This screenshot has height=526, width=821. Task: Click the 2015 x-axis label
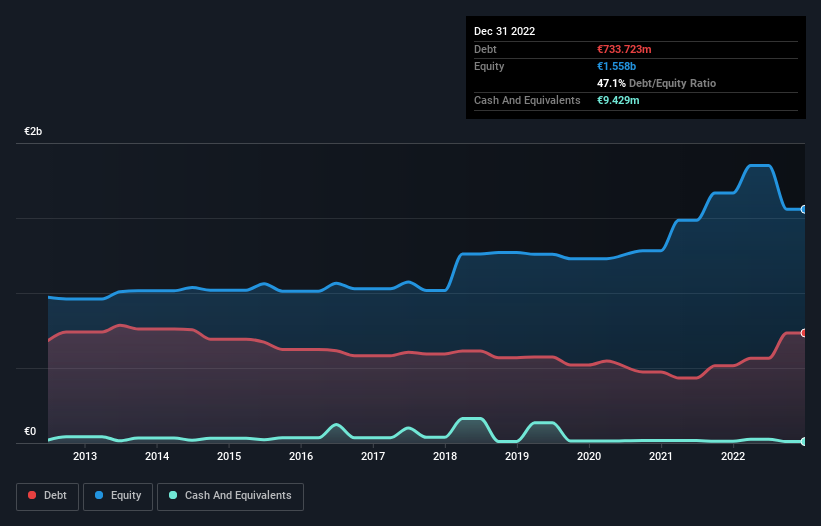click(x=229, y=456)
